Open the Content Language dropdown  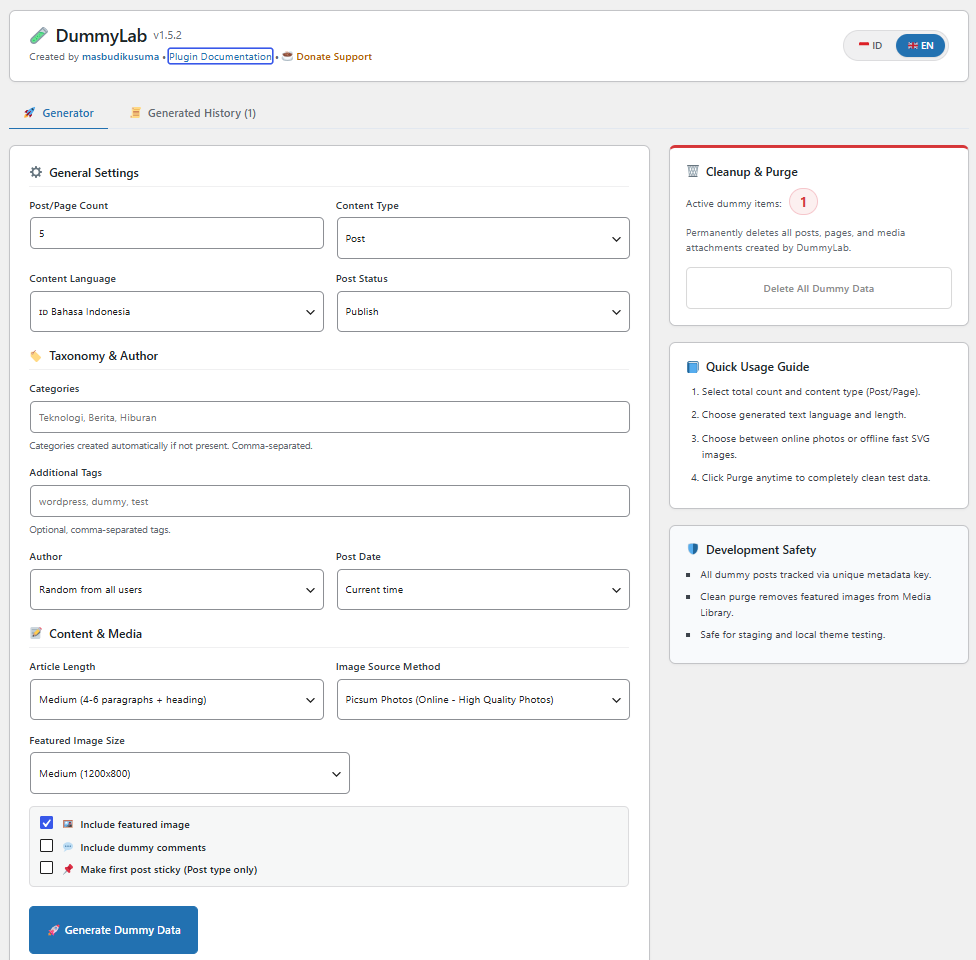177,311
